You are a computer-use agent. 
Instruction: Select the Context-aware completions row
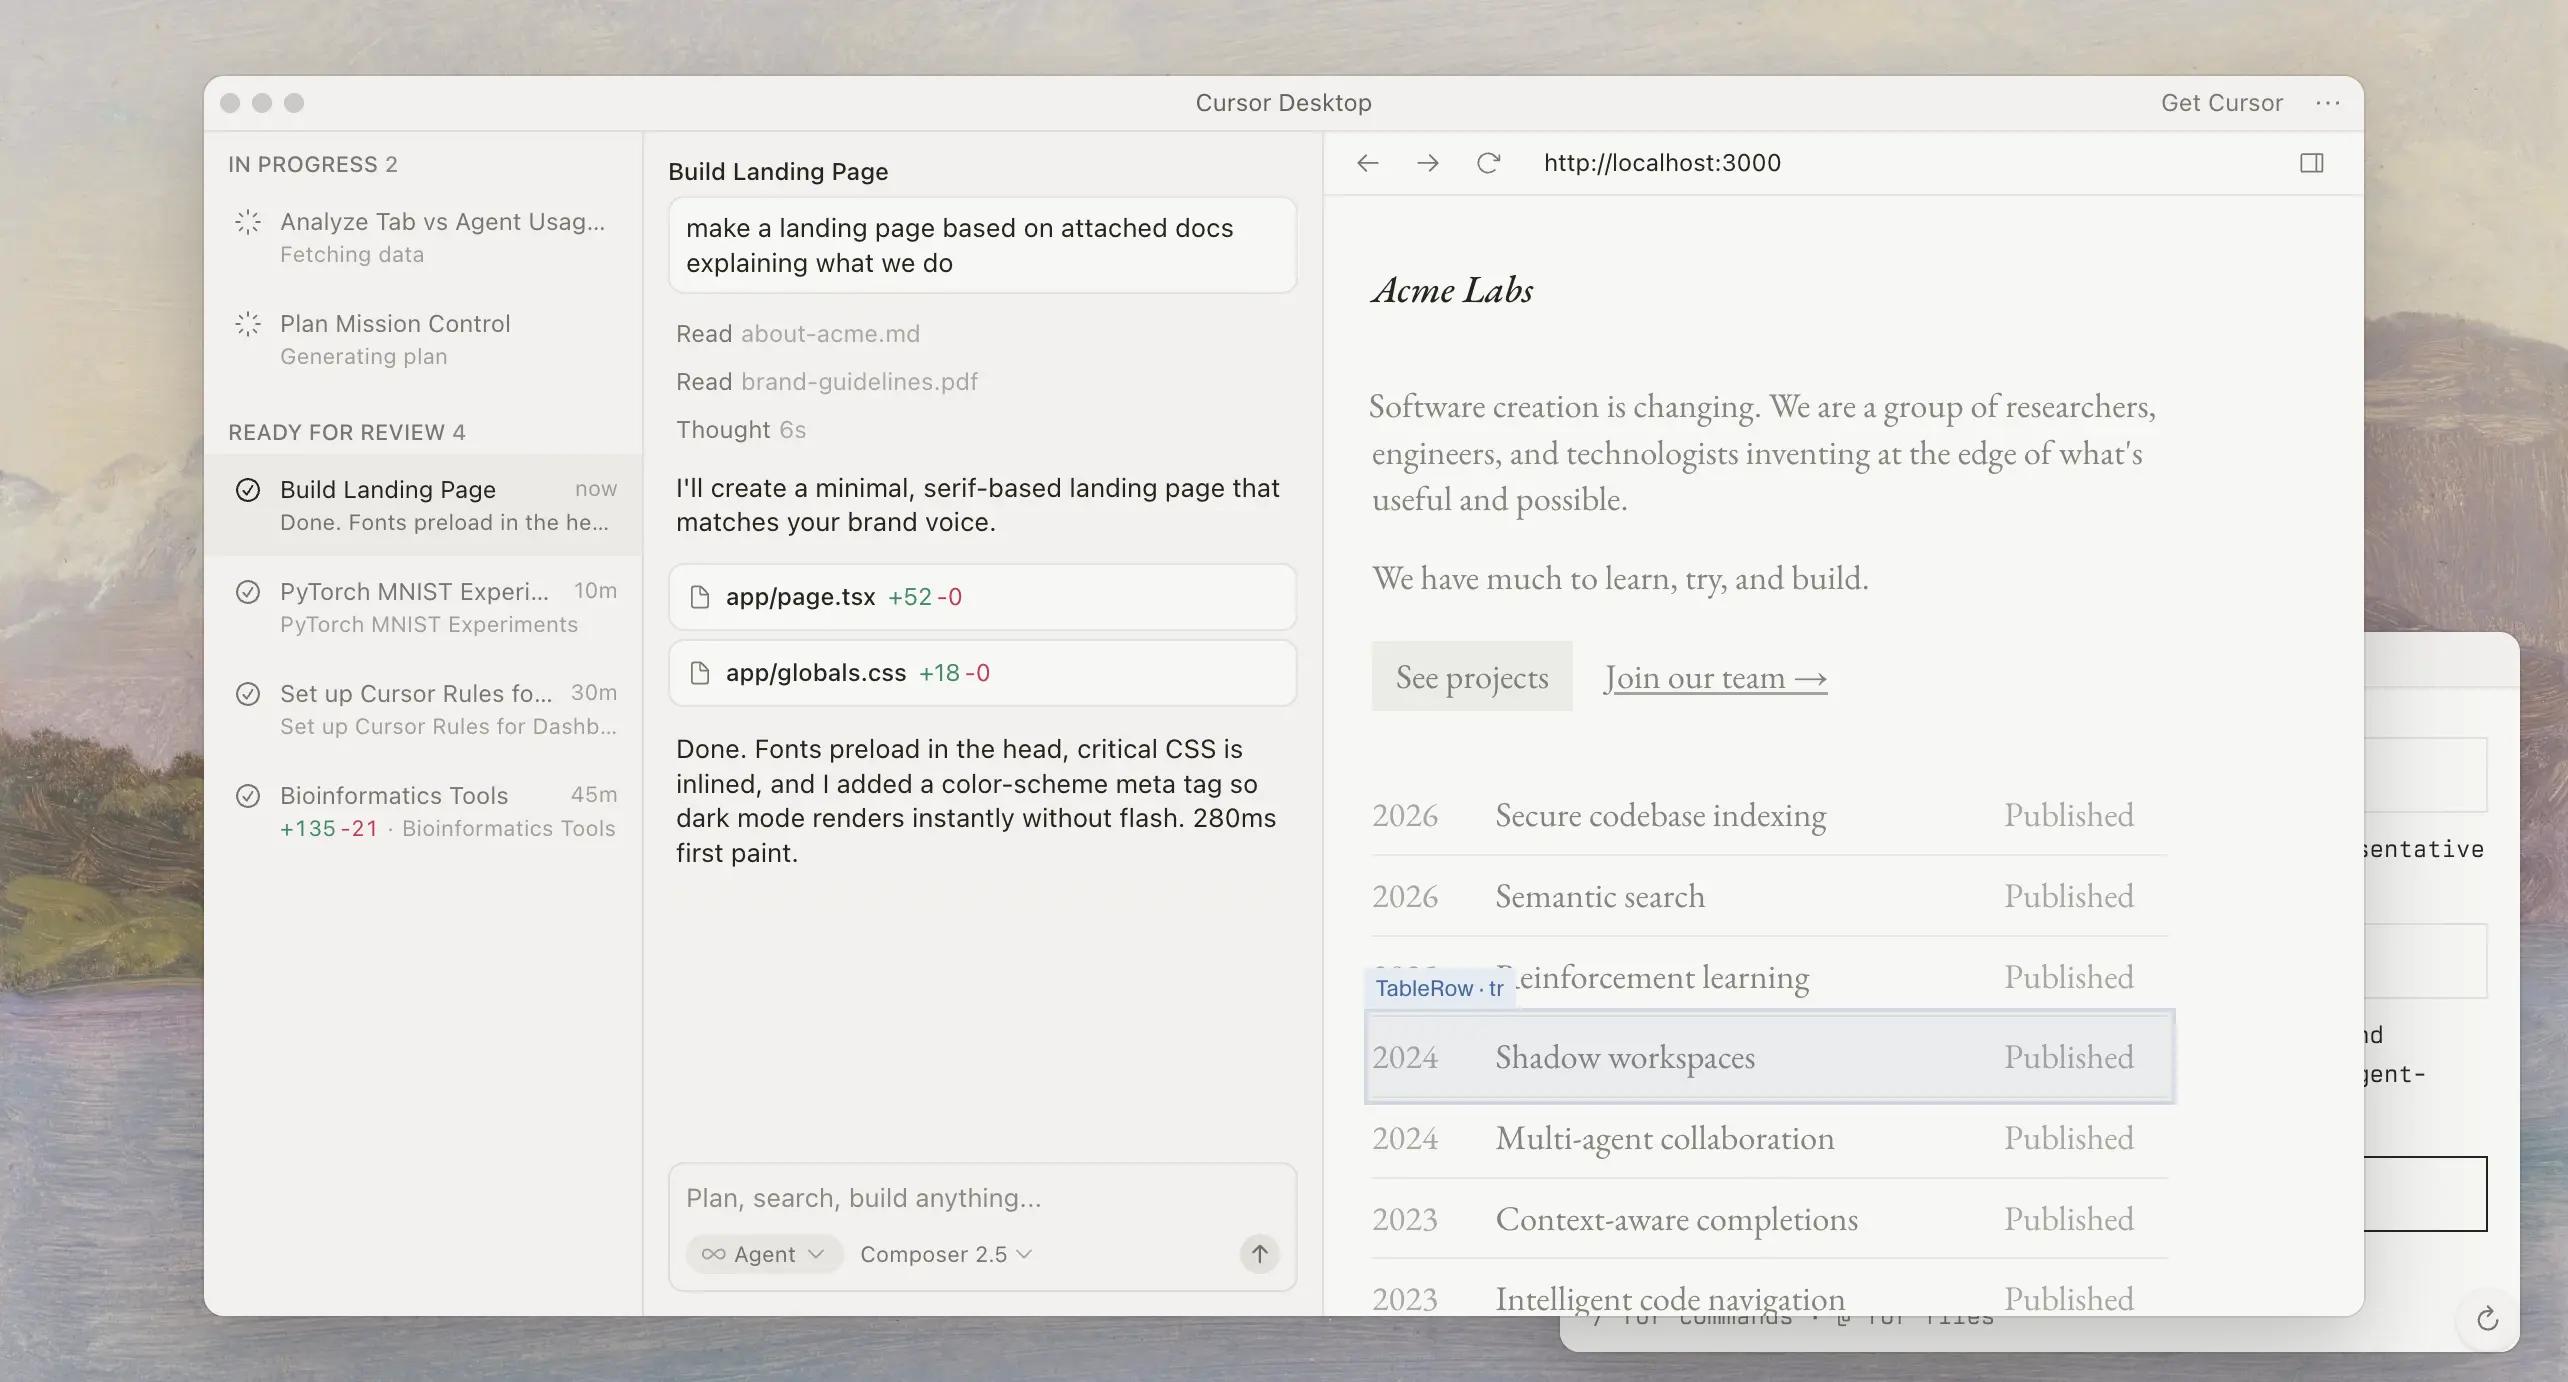pos(1770,1219)
